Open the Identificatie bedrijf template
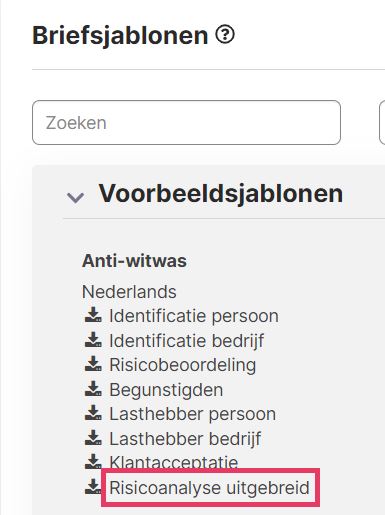The image size is (385, 515). click(x=187, y=340)
